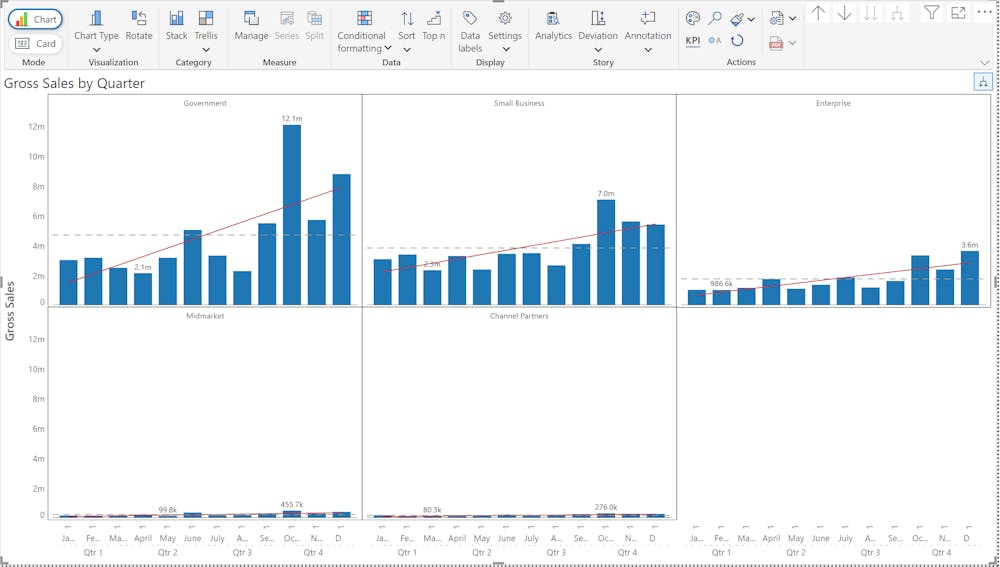Screen dimensions: 1000x567
Task: Open the visual filter funnel icon
Action: pyautogui.click(x=932, y=12)
